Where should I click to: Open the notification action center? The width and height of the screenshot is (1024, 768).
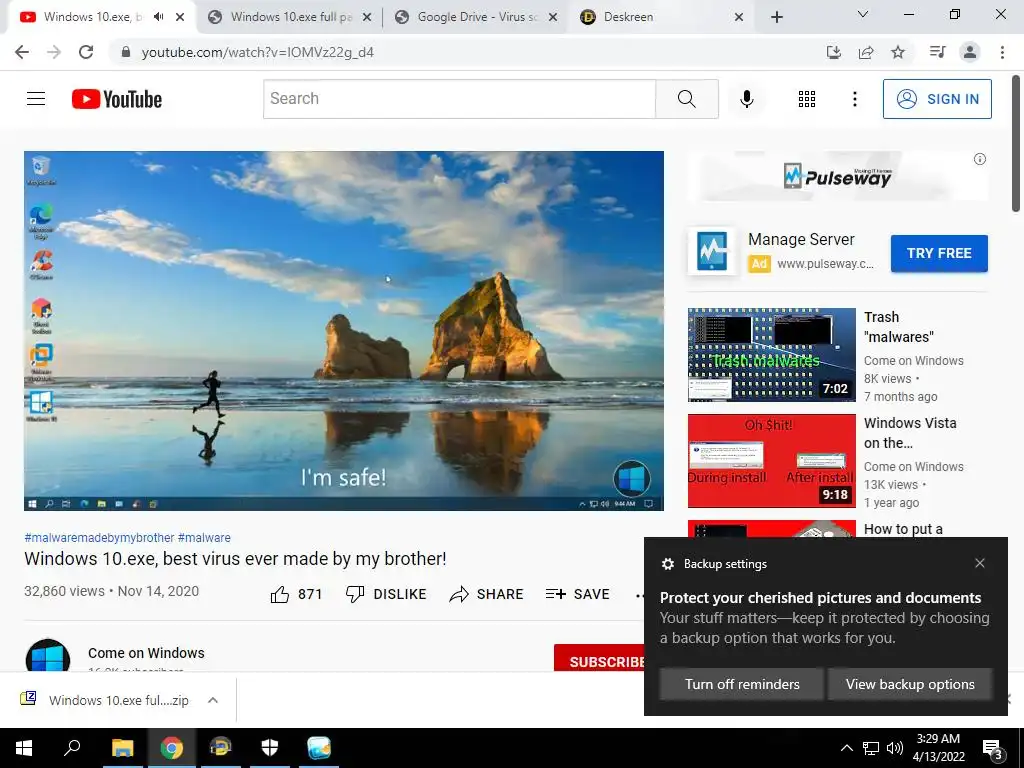(x=992, y=748)
